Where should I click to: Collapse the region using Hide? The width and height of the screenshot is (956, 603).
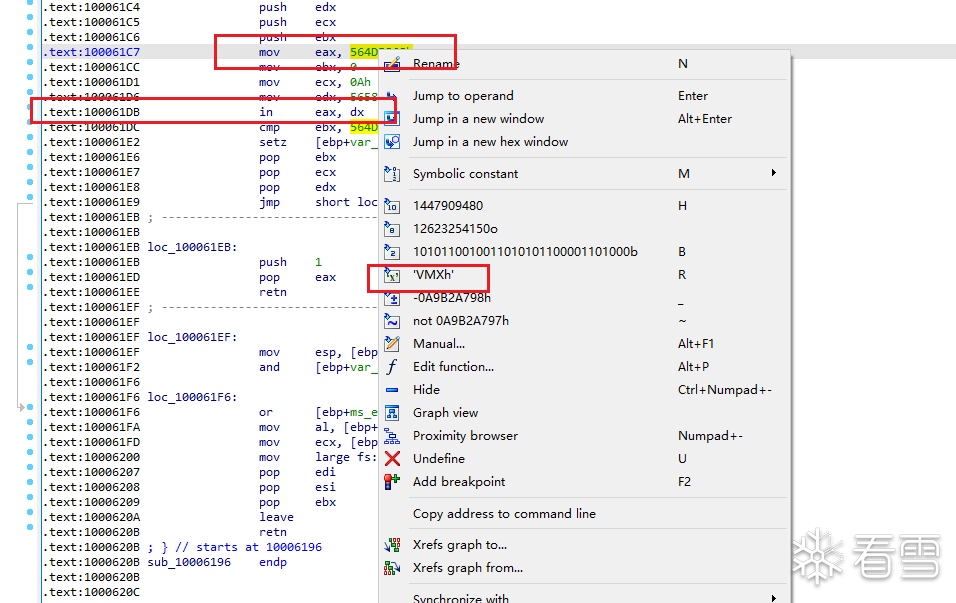point(426,390)
